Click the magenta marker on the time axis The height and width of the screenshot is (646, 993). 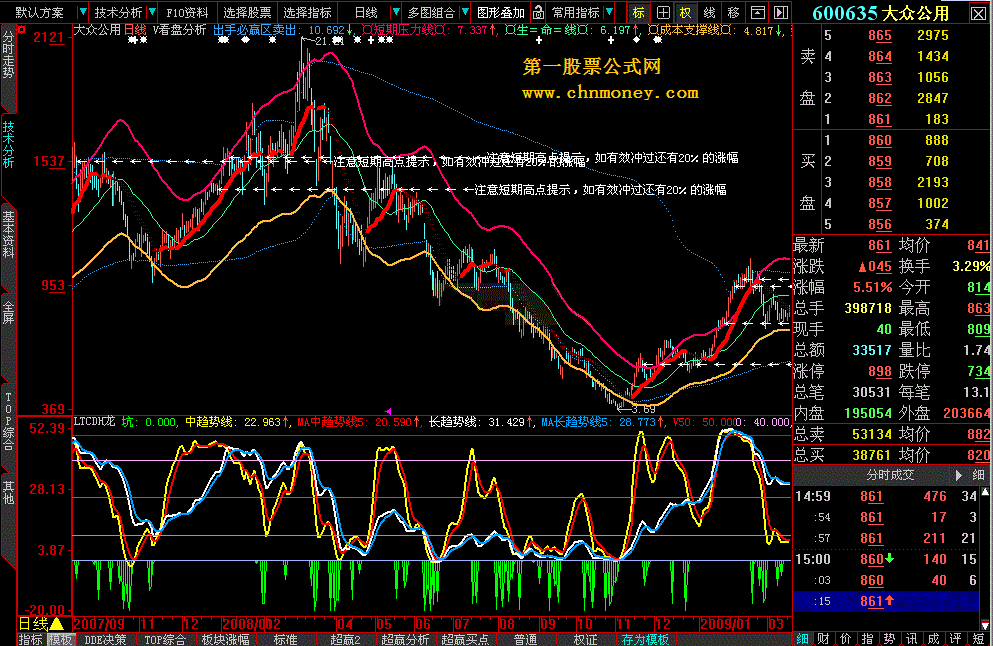(x=388, y=411)
